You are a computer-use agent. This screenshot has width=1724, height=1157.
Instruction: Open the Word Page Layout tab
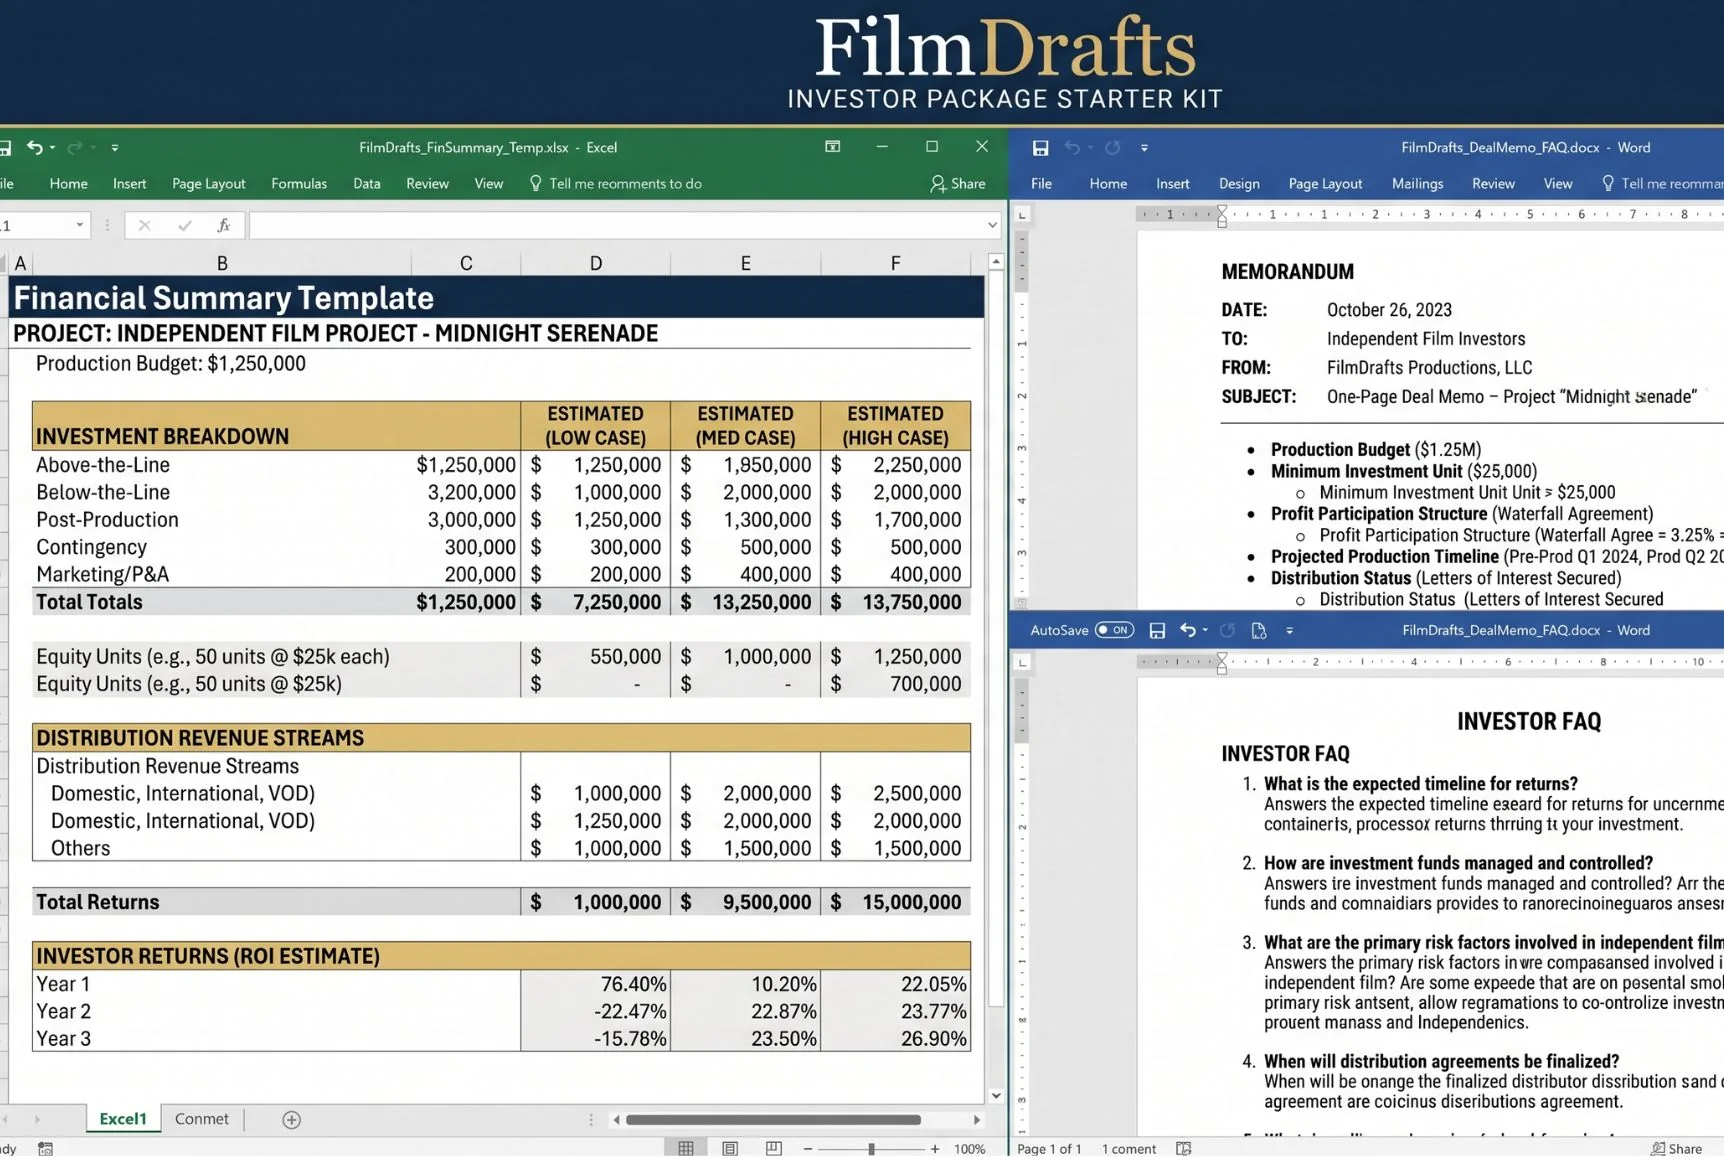pos(1325,184)
